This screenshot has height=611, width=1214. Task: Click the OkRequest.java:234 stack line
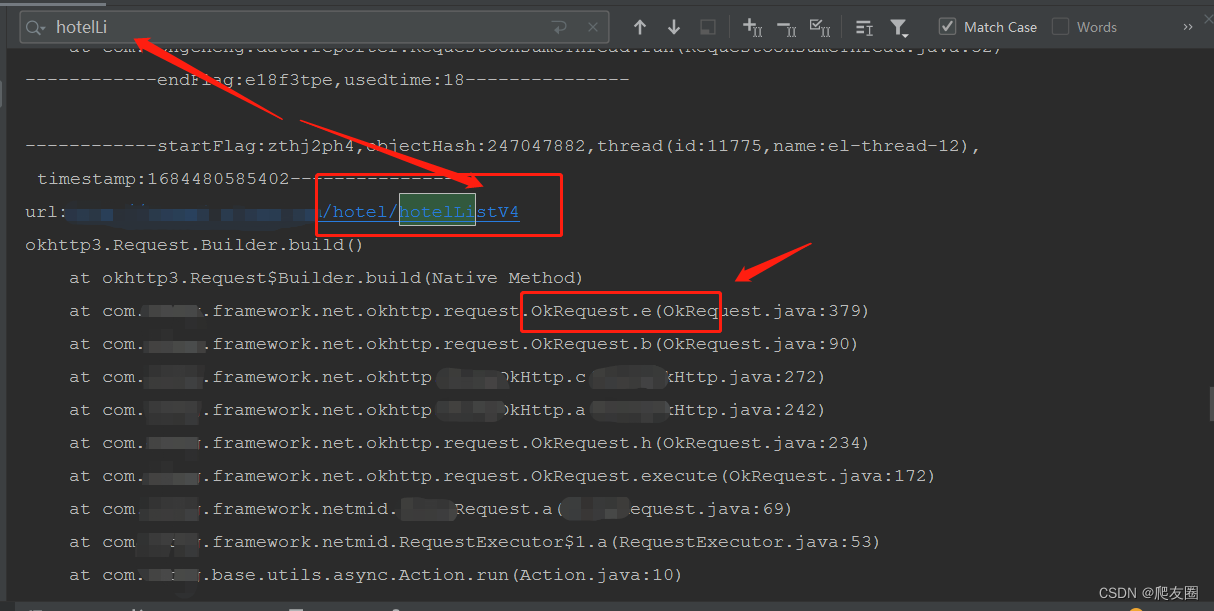[x=469, y=442]
